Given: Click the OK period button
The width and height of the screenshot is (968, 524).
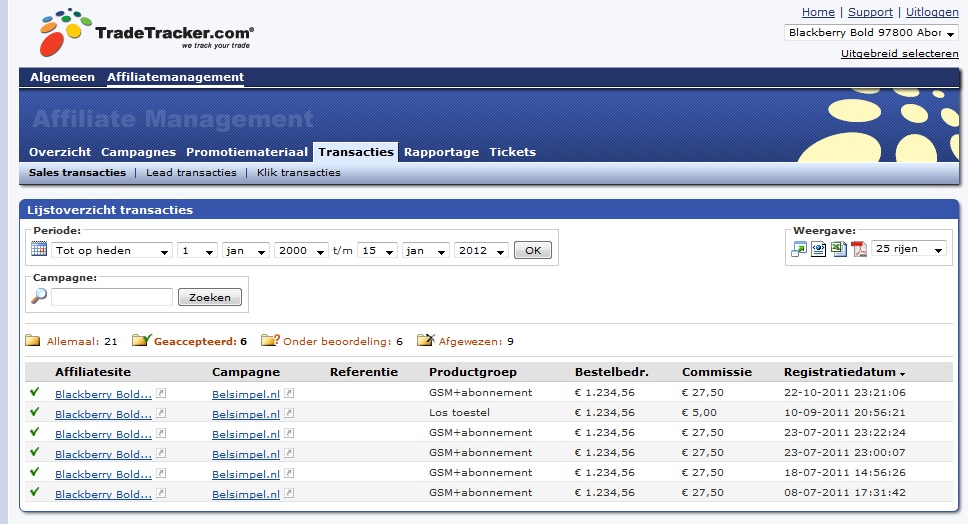Looking at the screenshot, I should click(x=533, y=250).
